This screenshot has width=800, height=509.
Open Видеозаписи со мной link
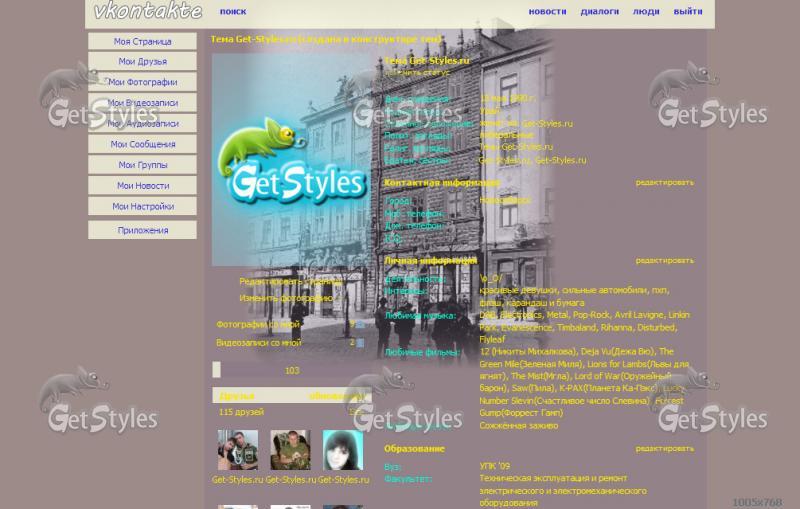(x=258, y=343)
